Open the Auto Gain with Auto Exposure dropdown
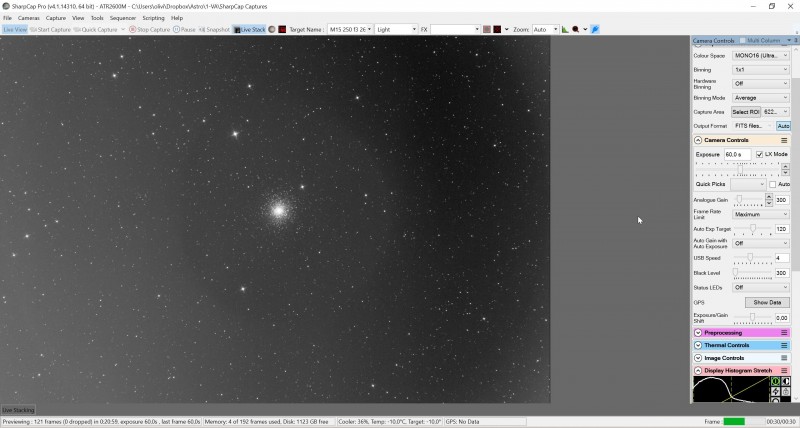800x428 pixels. pos(761,243)
